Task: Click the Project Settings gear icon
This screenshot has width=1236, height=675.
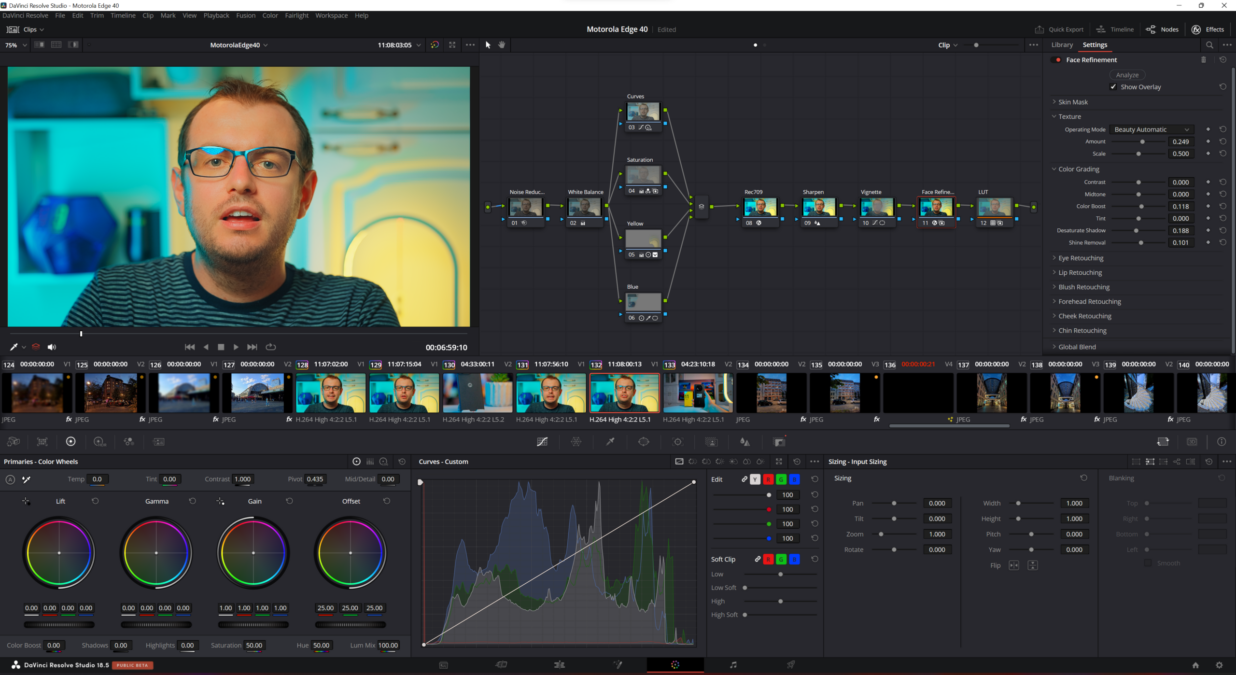Action: (x=1218, y=665)
